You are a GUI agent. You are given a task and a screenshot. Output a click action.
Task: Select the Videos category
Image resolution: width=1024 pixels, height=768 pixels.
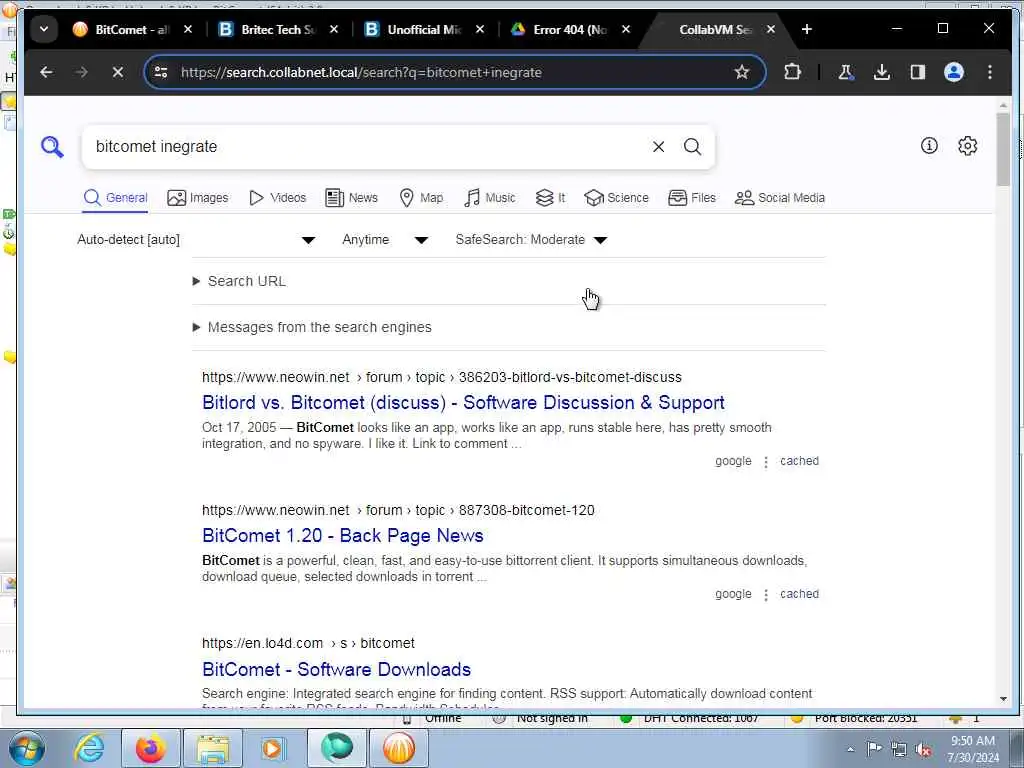[278, 198]
